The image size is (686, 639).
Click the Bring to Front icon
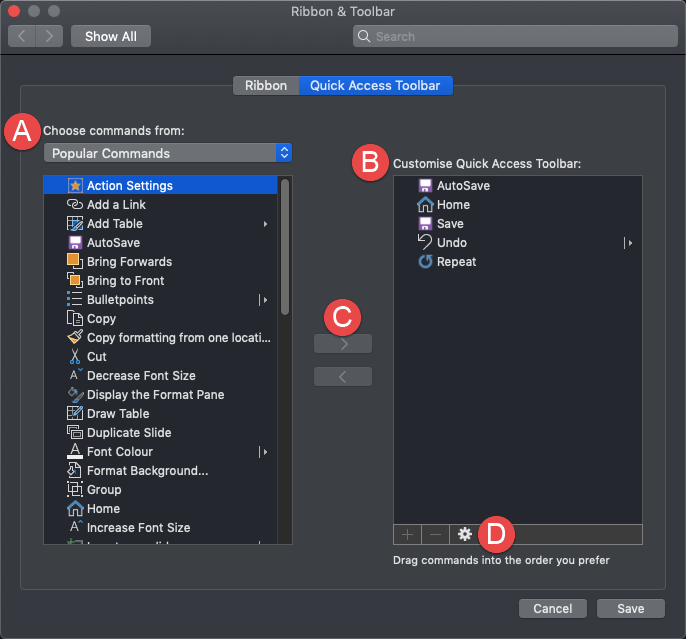(x=75, y=280)
